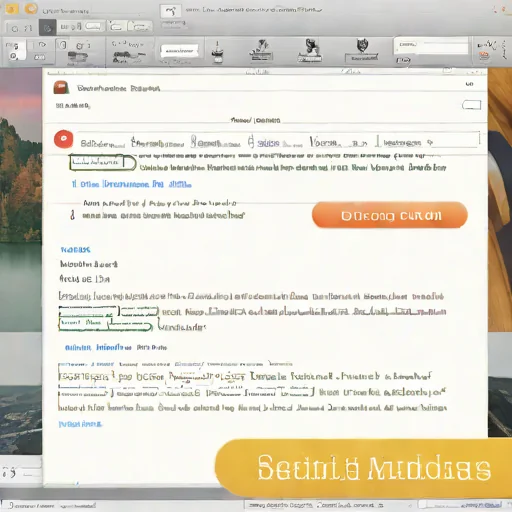The width and height of the screenshot is (512, 512).
Task: Click the search field in the top toolbar
Action: pyautogui.click(x=431, y=46)
